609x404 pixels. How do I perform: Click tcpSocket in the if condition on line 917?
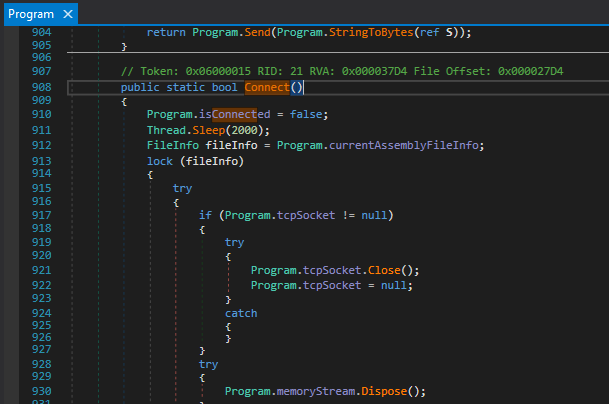point(306,215)
